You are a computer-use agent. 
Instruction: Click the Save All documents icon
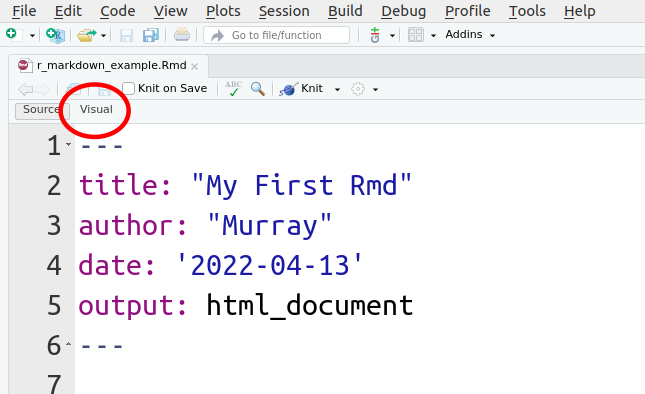point(151,35)
